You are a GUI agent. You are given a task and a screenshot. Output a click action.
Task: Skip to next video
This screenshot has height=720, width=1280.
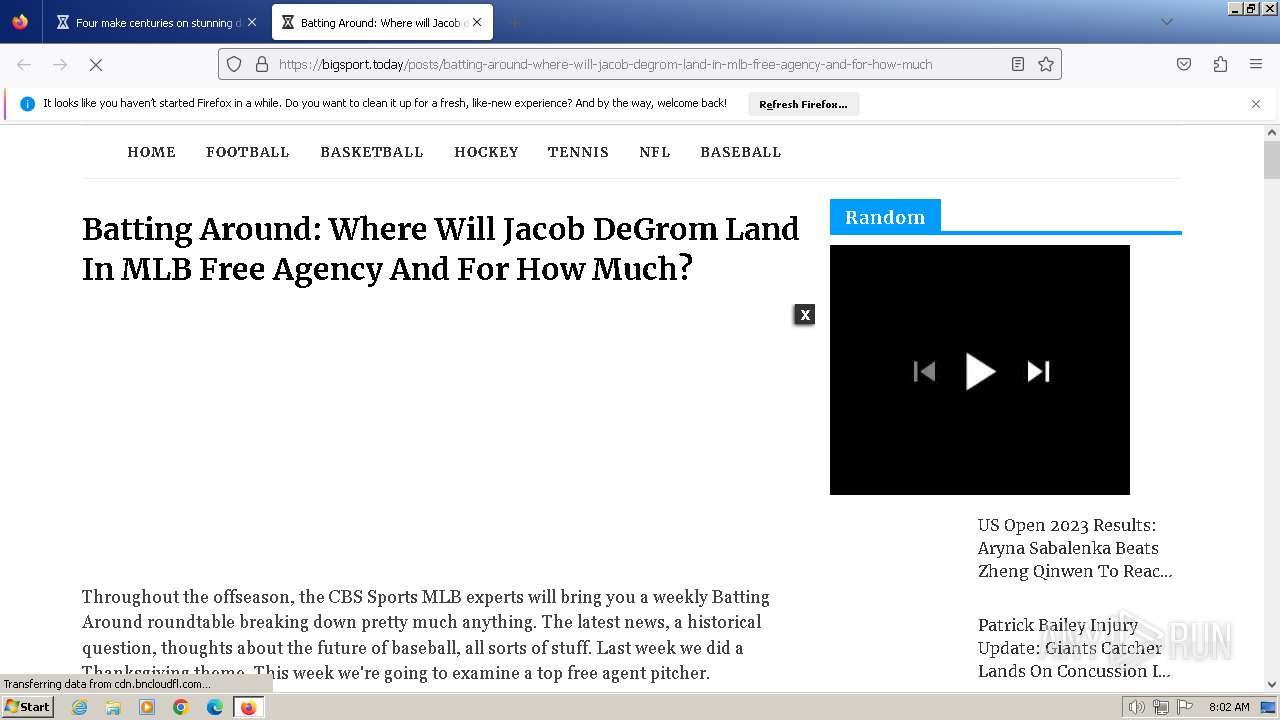tap(1039, 372)
